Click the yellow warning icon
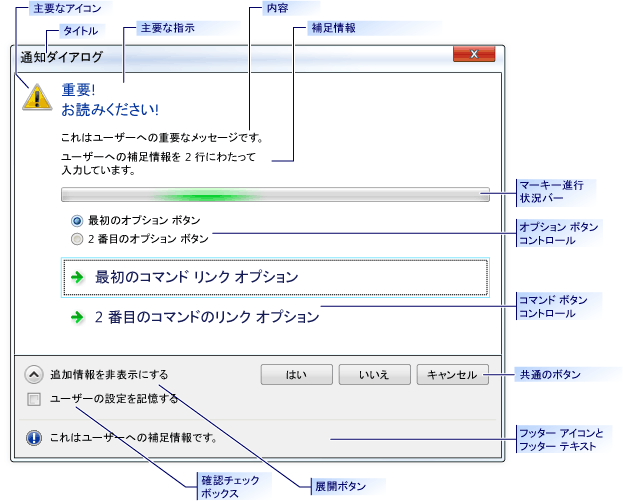Viewport: 623px width, 501px height. coord(37,97)
